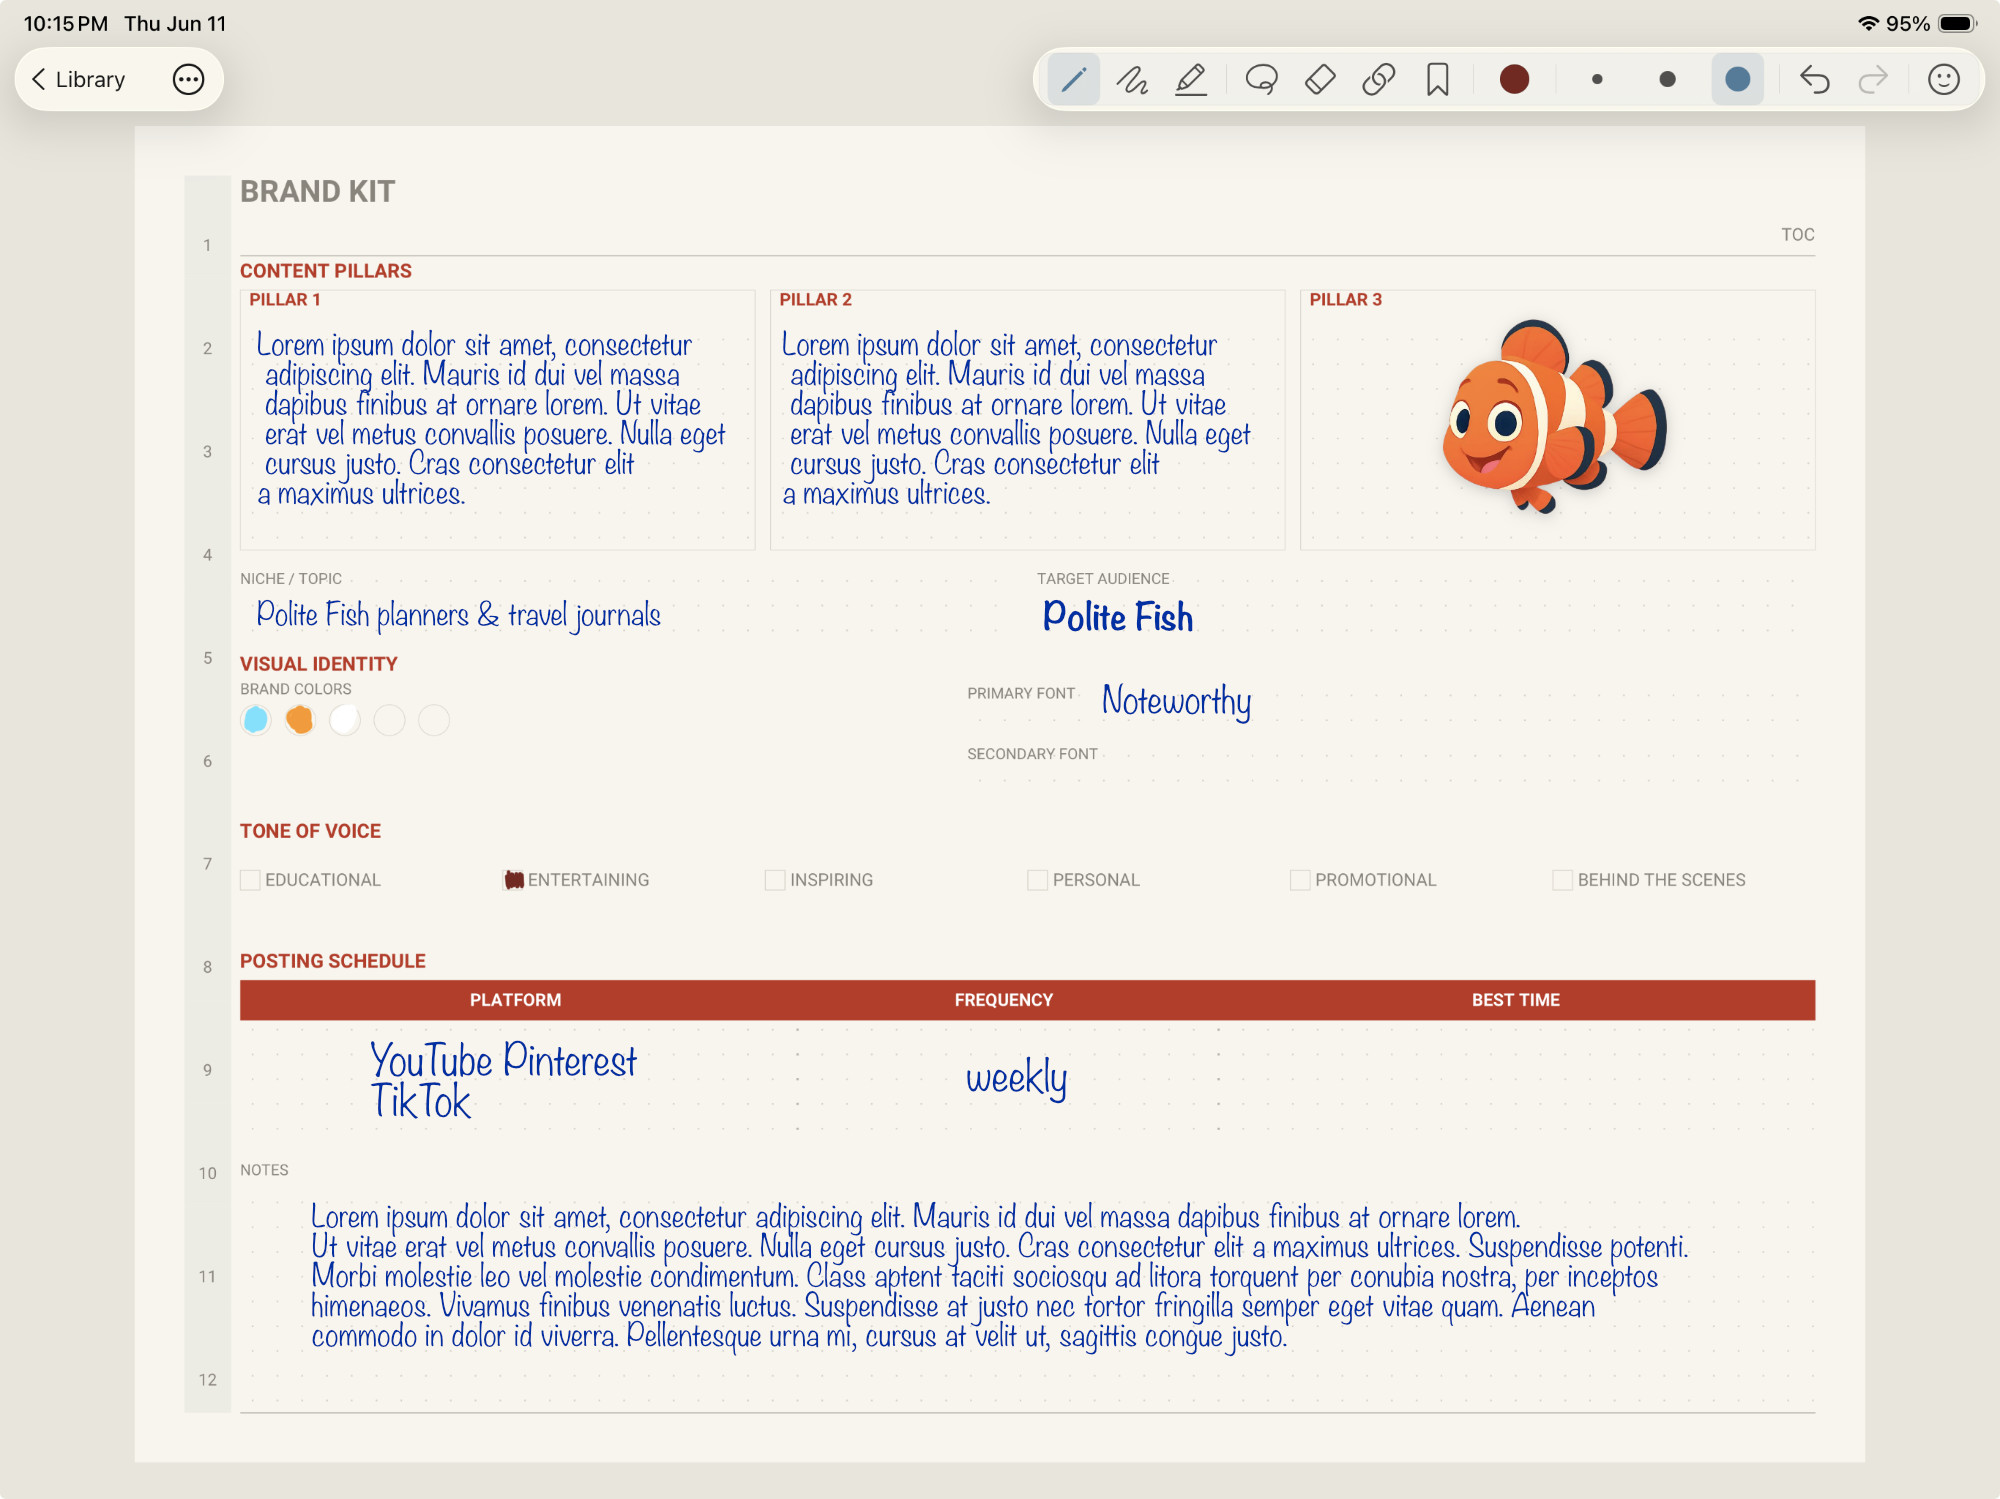This screenshot has width=2000, height=1499.
Task: Tap the FREQUENCY column header
Action: coord(1003,1000)
